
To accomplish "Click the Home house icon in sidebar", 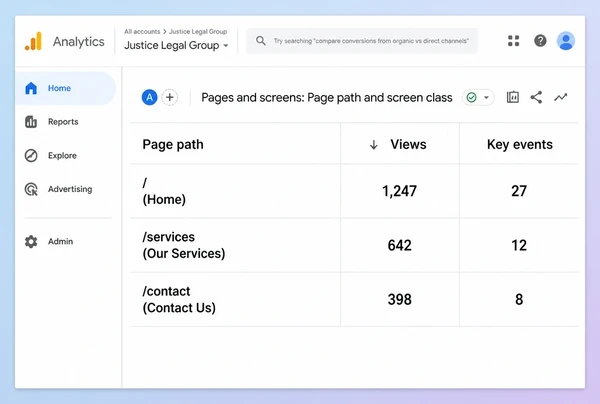I will 31,88.
